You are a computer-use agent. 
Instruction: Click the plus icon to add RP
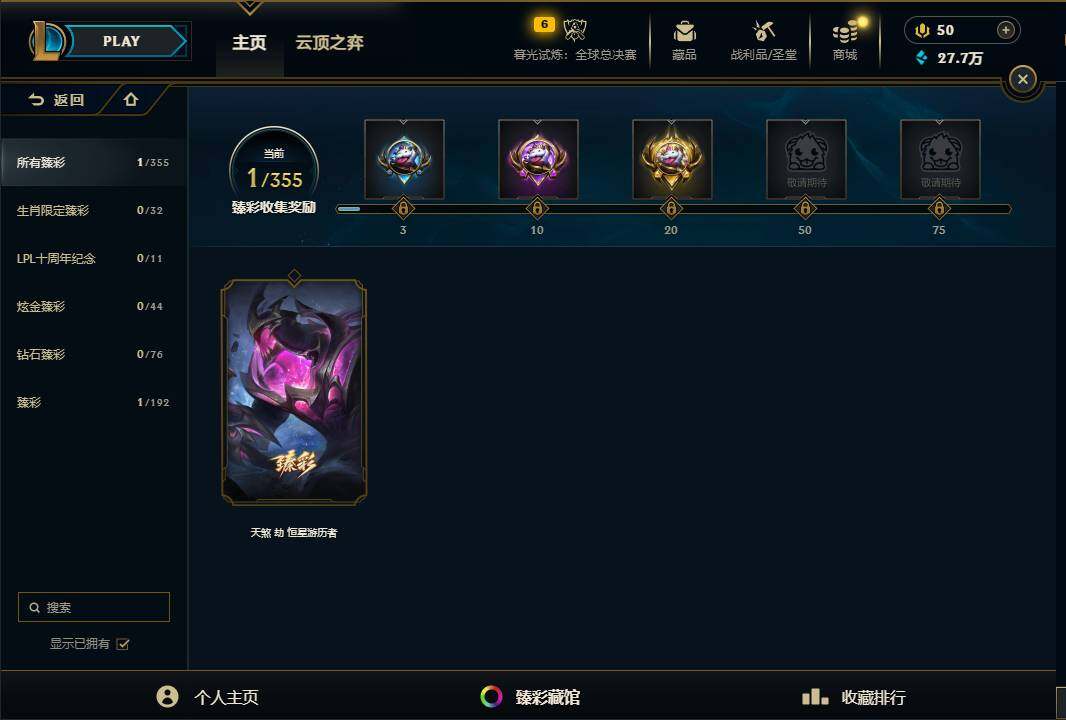(x=1005, y=30)
